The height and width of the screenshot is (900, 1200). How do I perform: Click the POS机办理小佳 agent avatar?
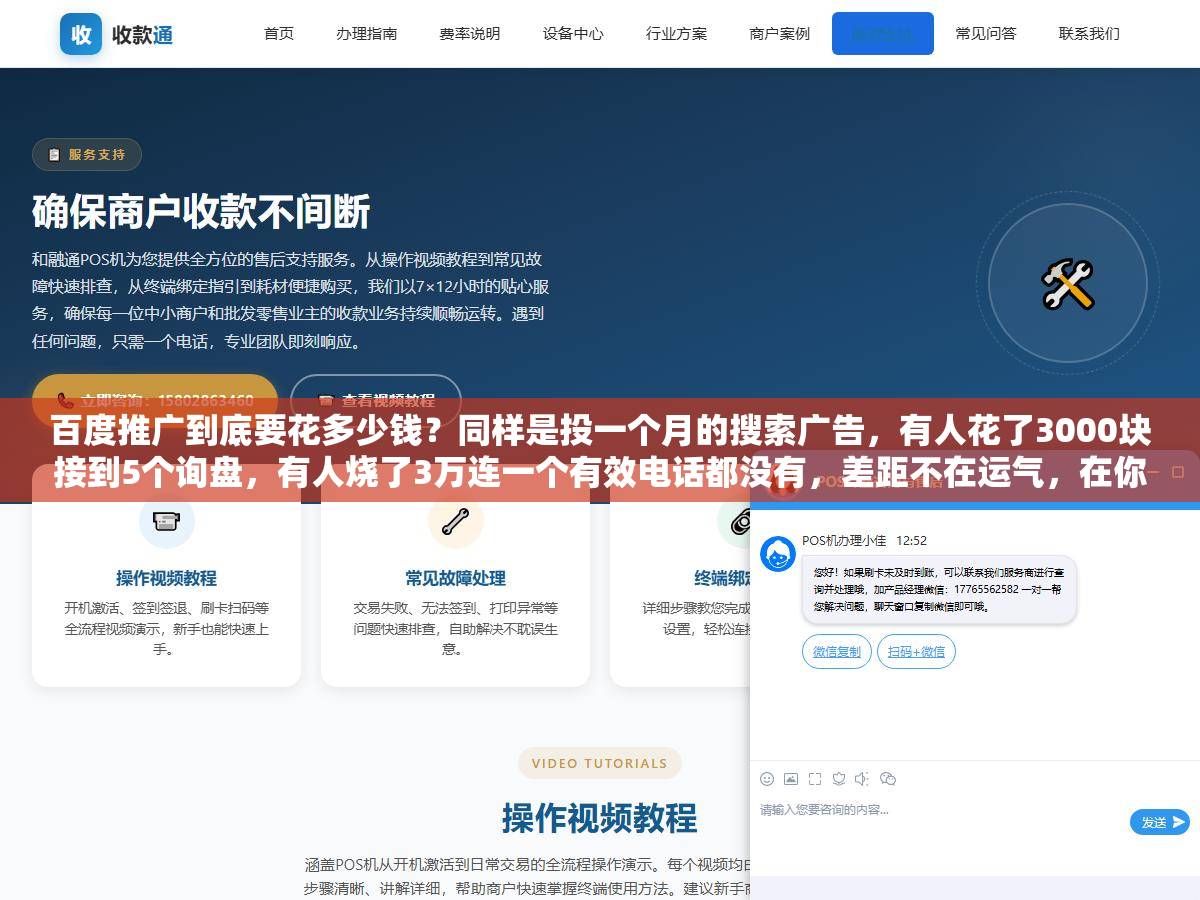(778, 554)
